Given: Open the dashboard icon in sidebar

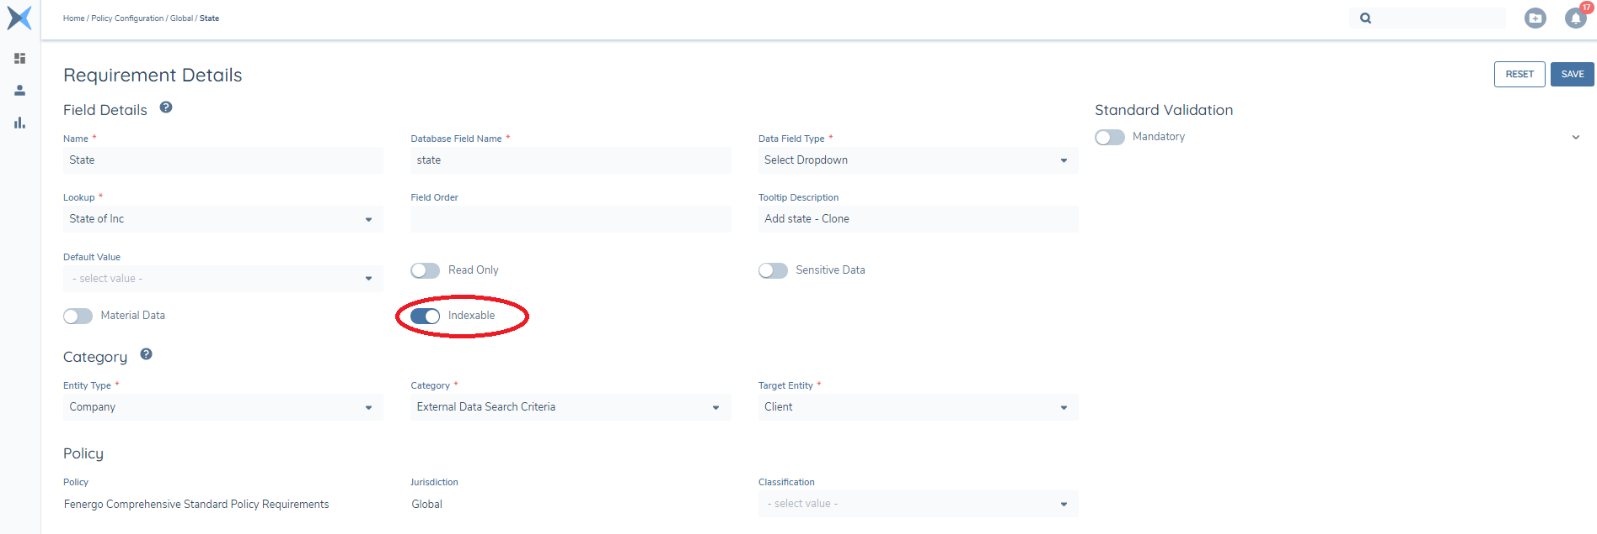Looking at the screenshot, I should 19,59.
